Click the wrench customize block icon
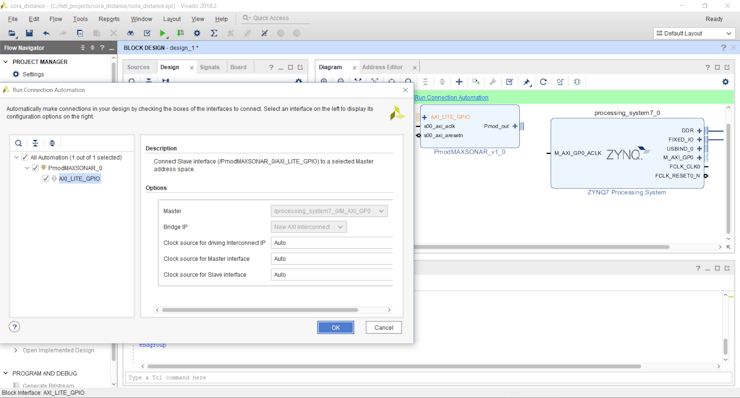 click(x=492, y=82)
